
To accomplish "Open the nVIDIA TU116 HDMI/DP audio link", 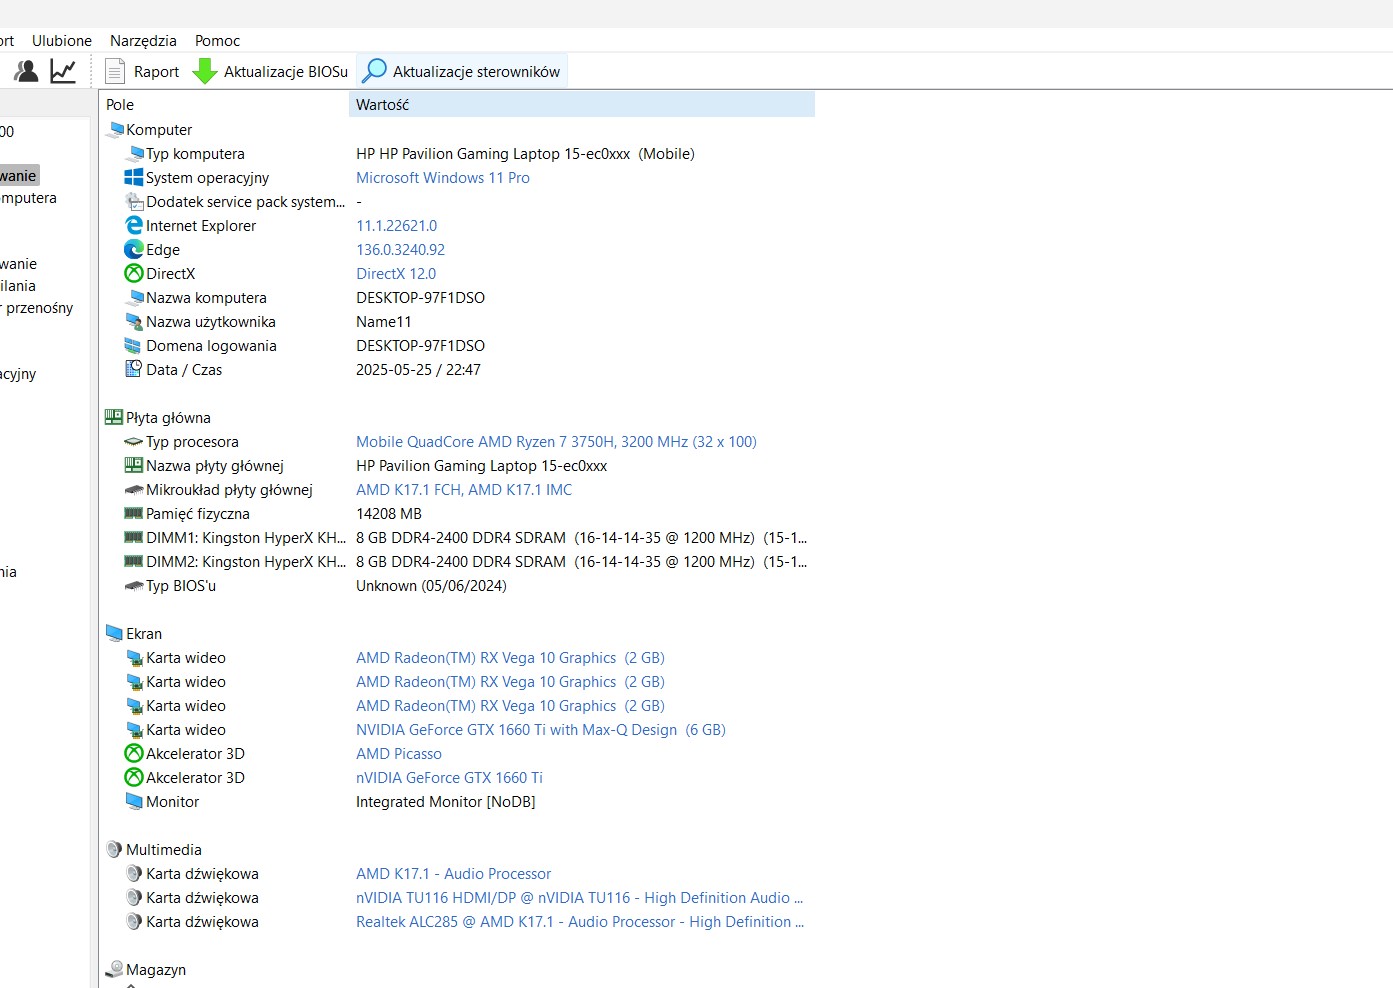I will tap(580, 898).
